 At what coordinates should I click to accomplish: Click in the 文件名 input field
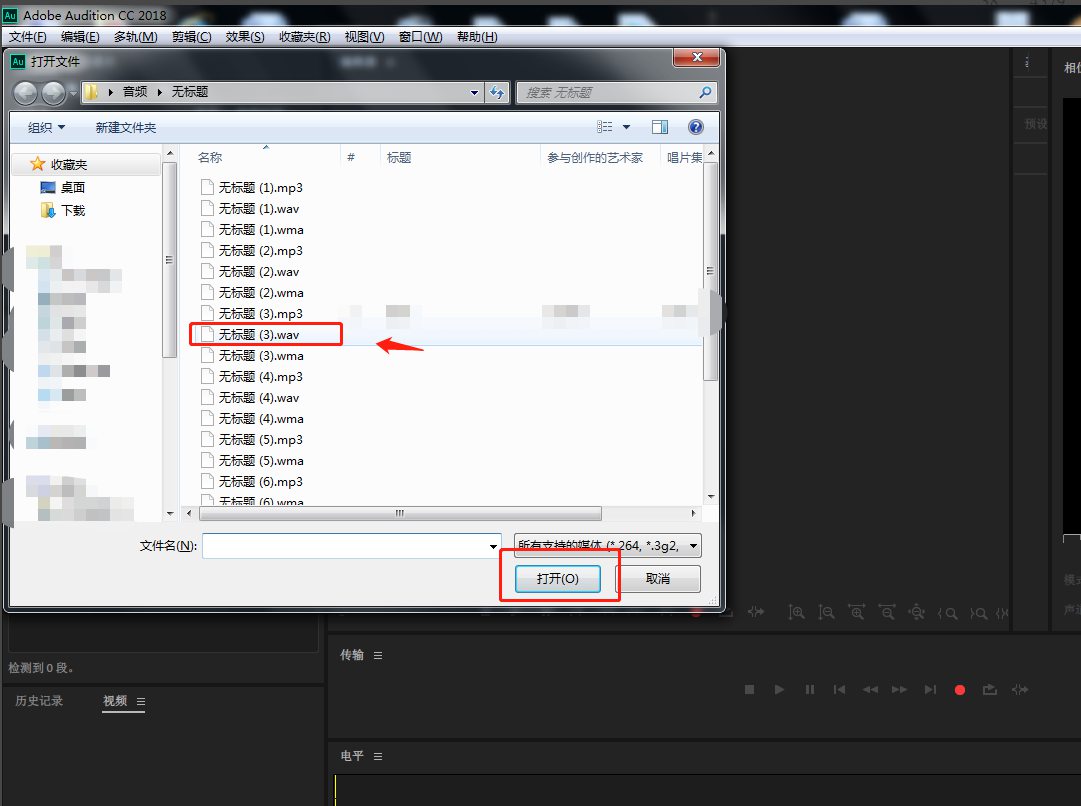351,546
